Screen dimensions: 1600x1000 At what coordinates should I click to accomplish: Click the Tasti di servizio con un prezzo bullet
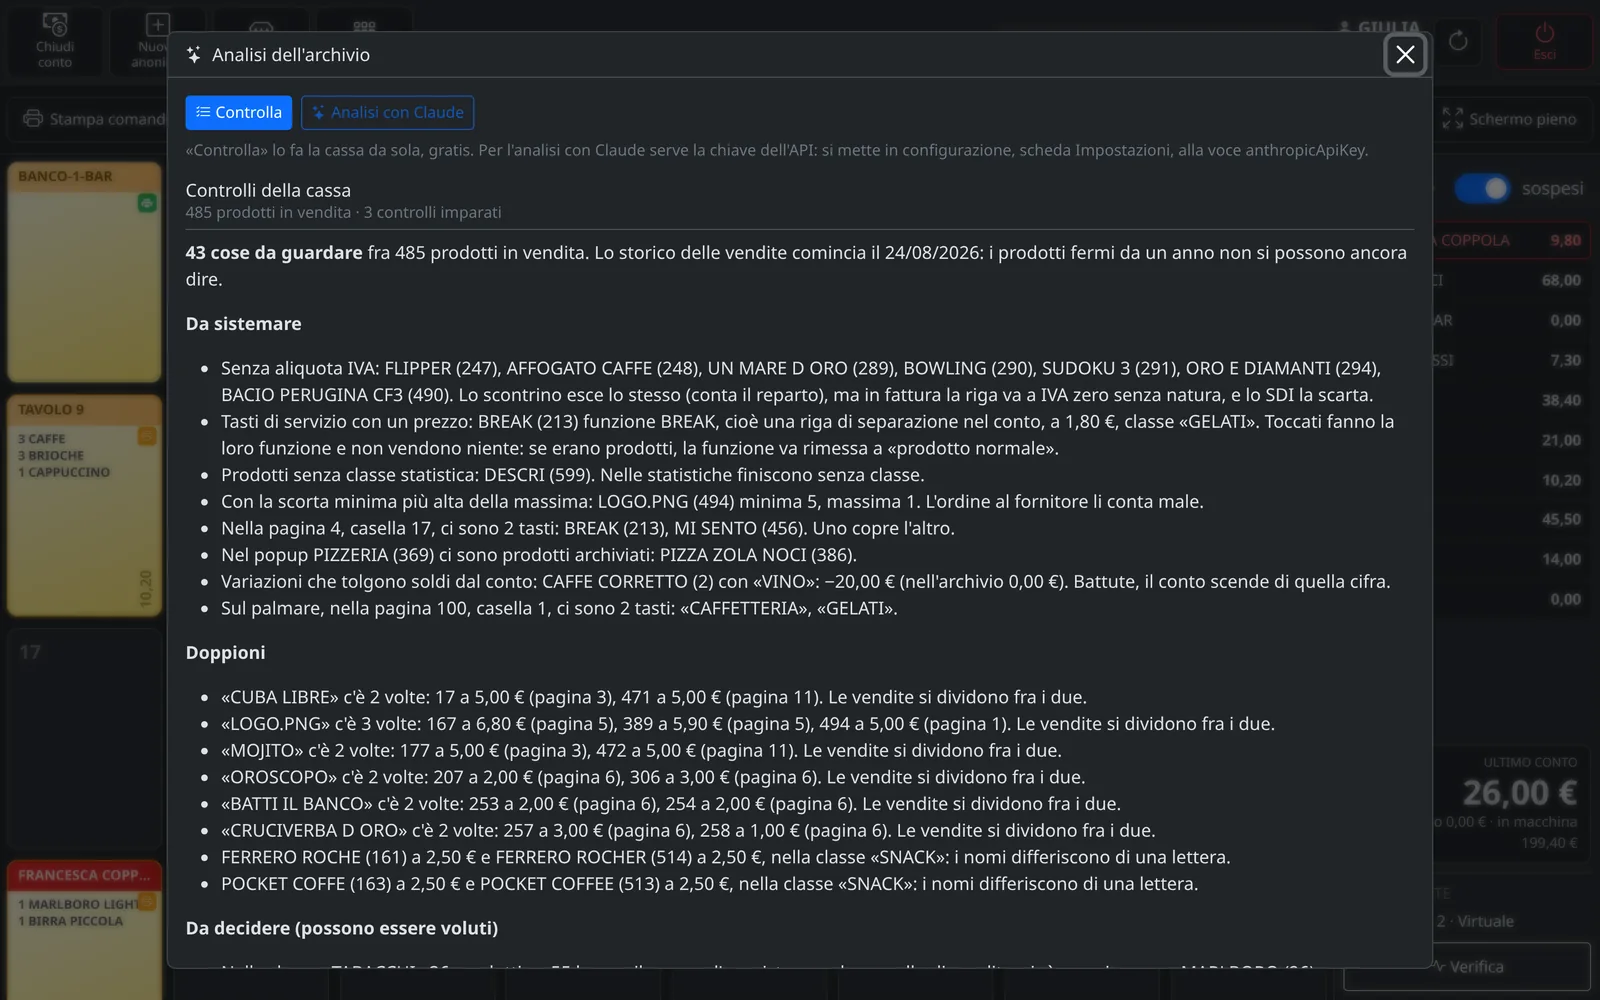coord(808,435)
